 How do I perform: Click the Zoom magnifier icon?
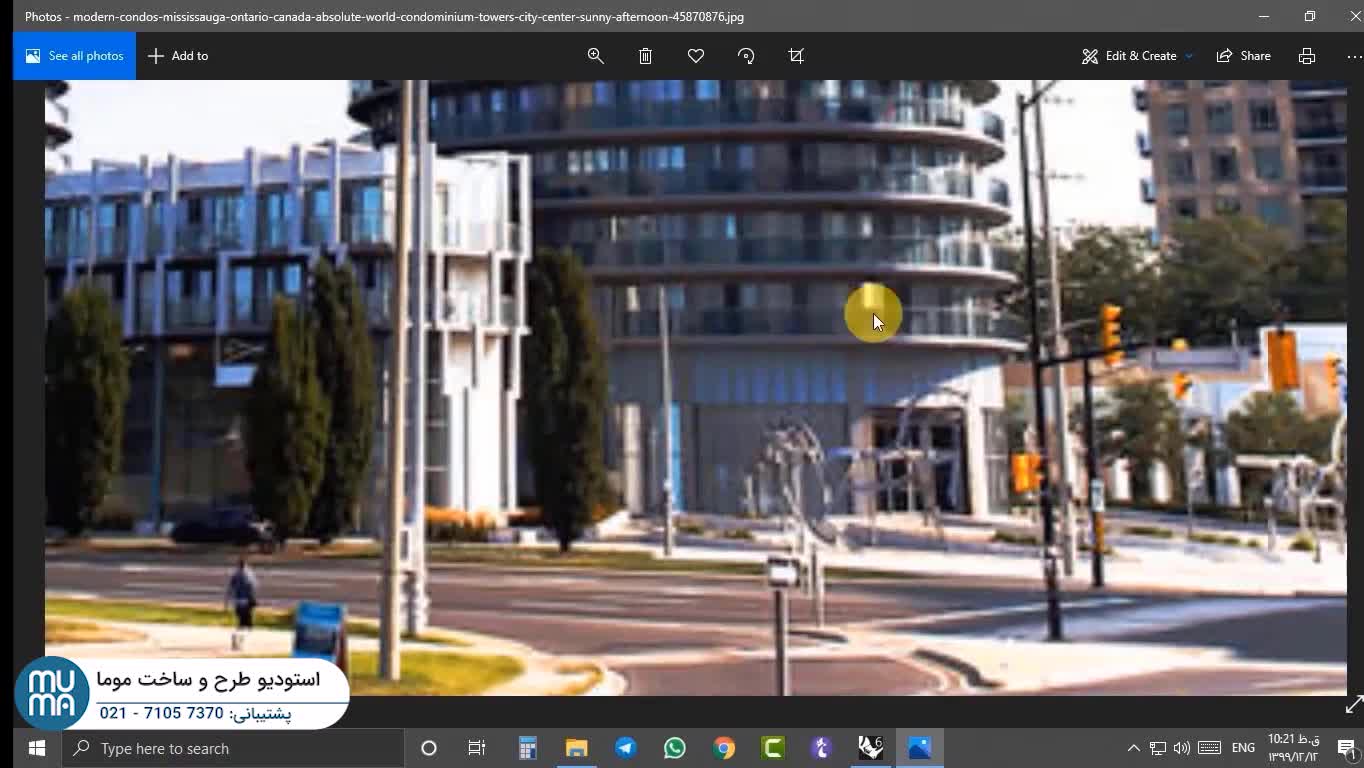point(595,56)
